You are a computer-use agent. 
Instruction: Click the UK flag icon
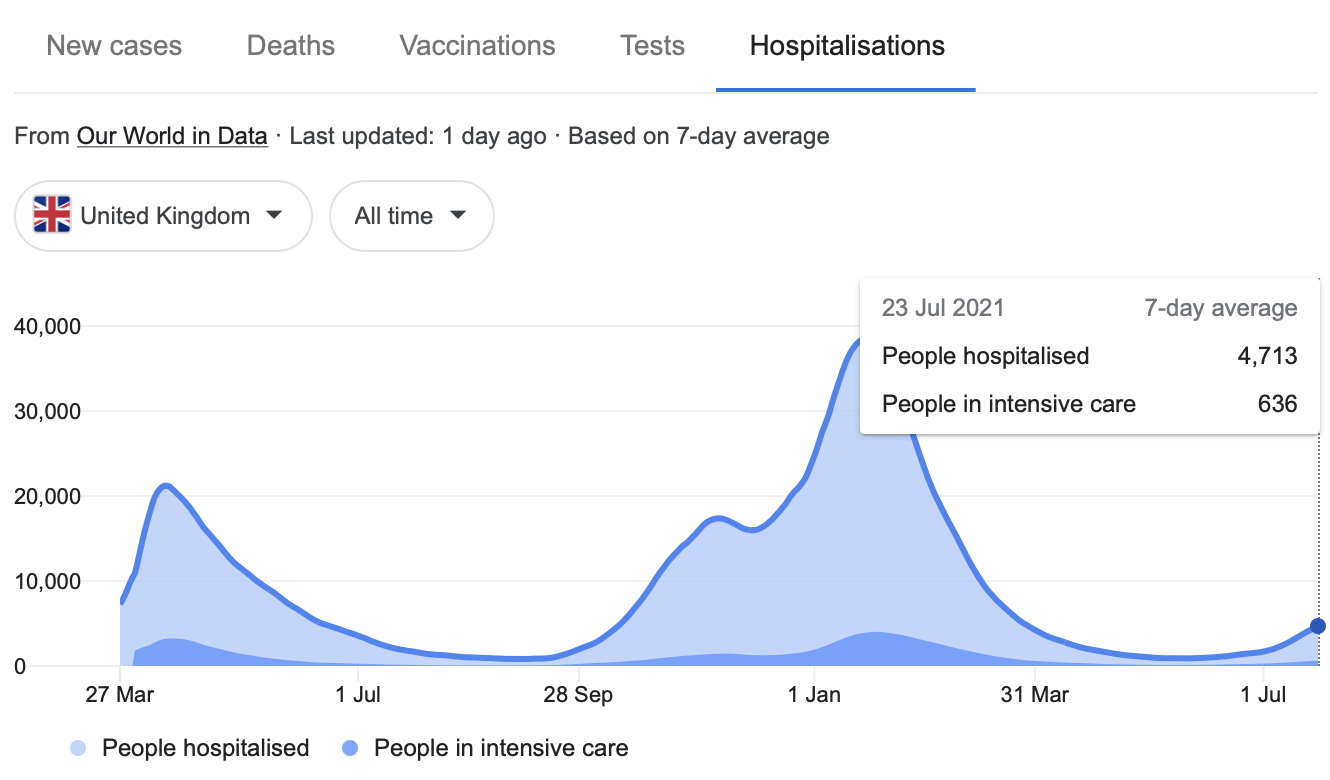pyautogui.click(x=52, y=216)
